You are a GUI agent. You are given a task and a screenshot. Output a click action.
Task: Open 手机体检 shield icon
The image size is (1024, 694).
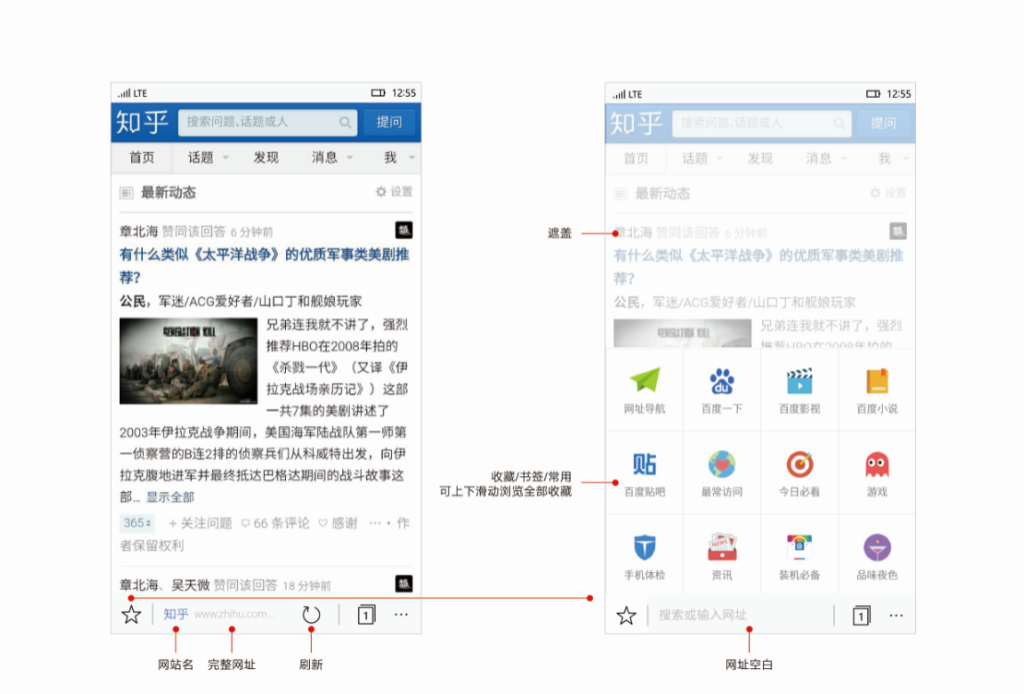[x=644, y=548]
